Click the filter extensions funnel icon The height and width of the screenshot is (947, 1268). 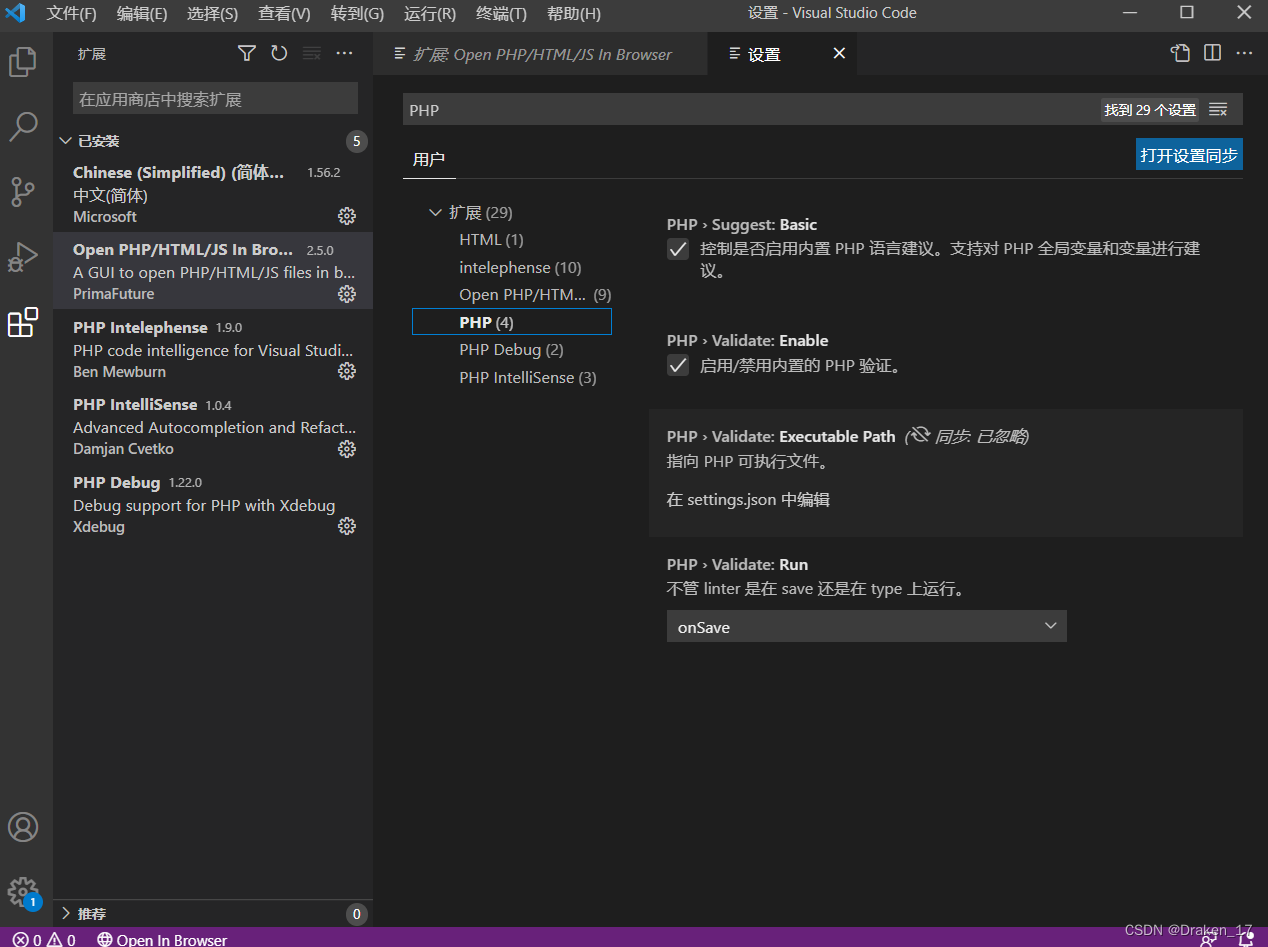coord(246,53)
